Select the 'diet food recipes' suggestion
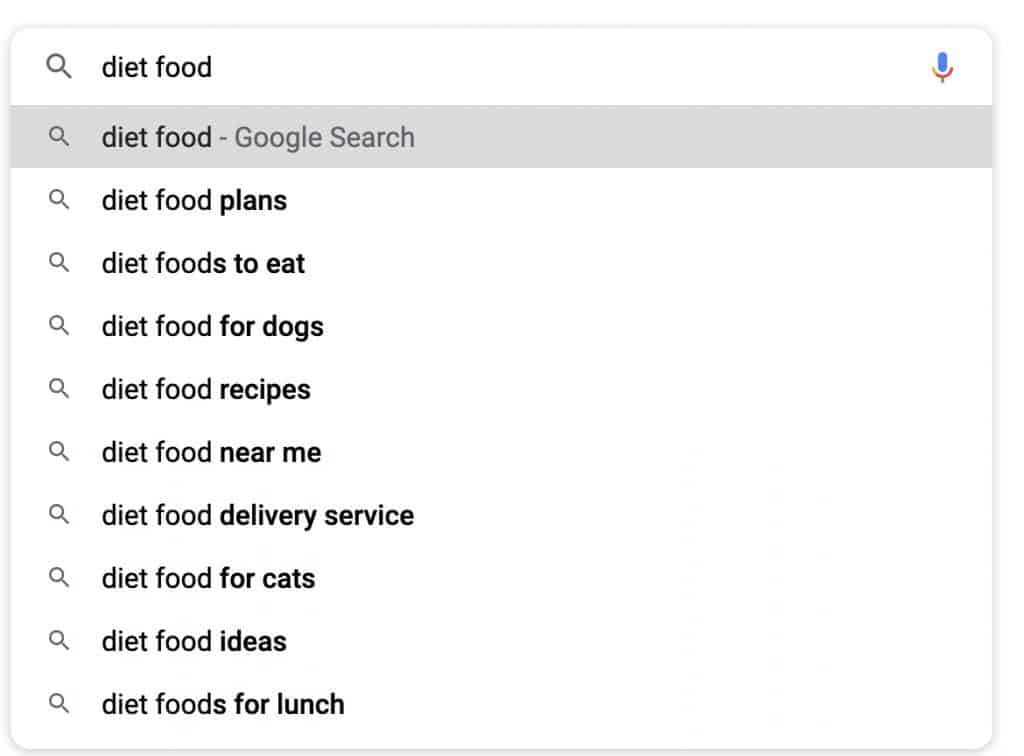The height and width of the screenshot is (756, 1024). click(x=206, y=389)
